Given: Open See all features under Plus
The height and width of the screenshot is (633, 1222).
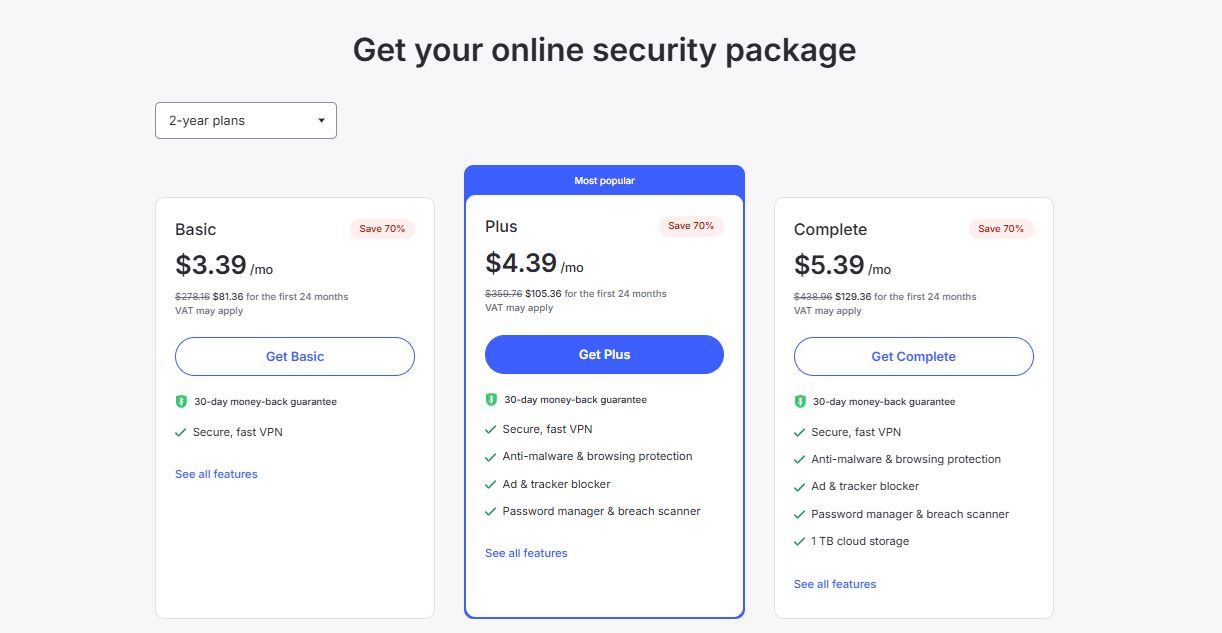Looking at the screenshot, I should 526,553.
